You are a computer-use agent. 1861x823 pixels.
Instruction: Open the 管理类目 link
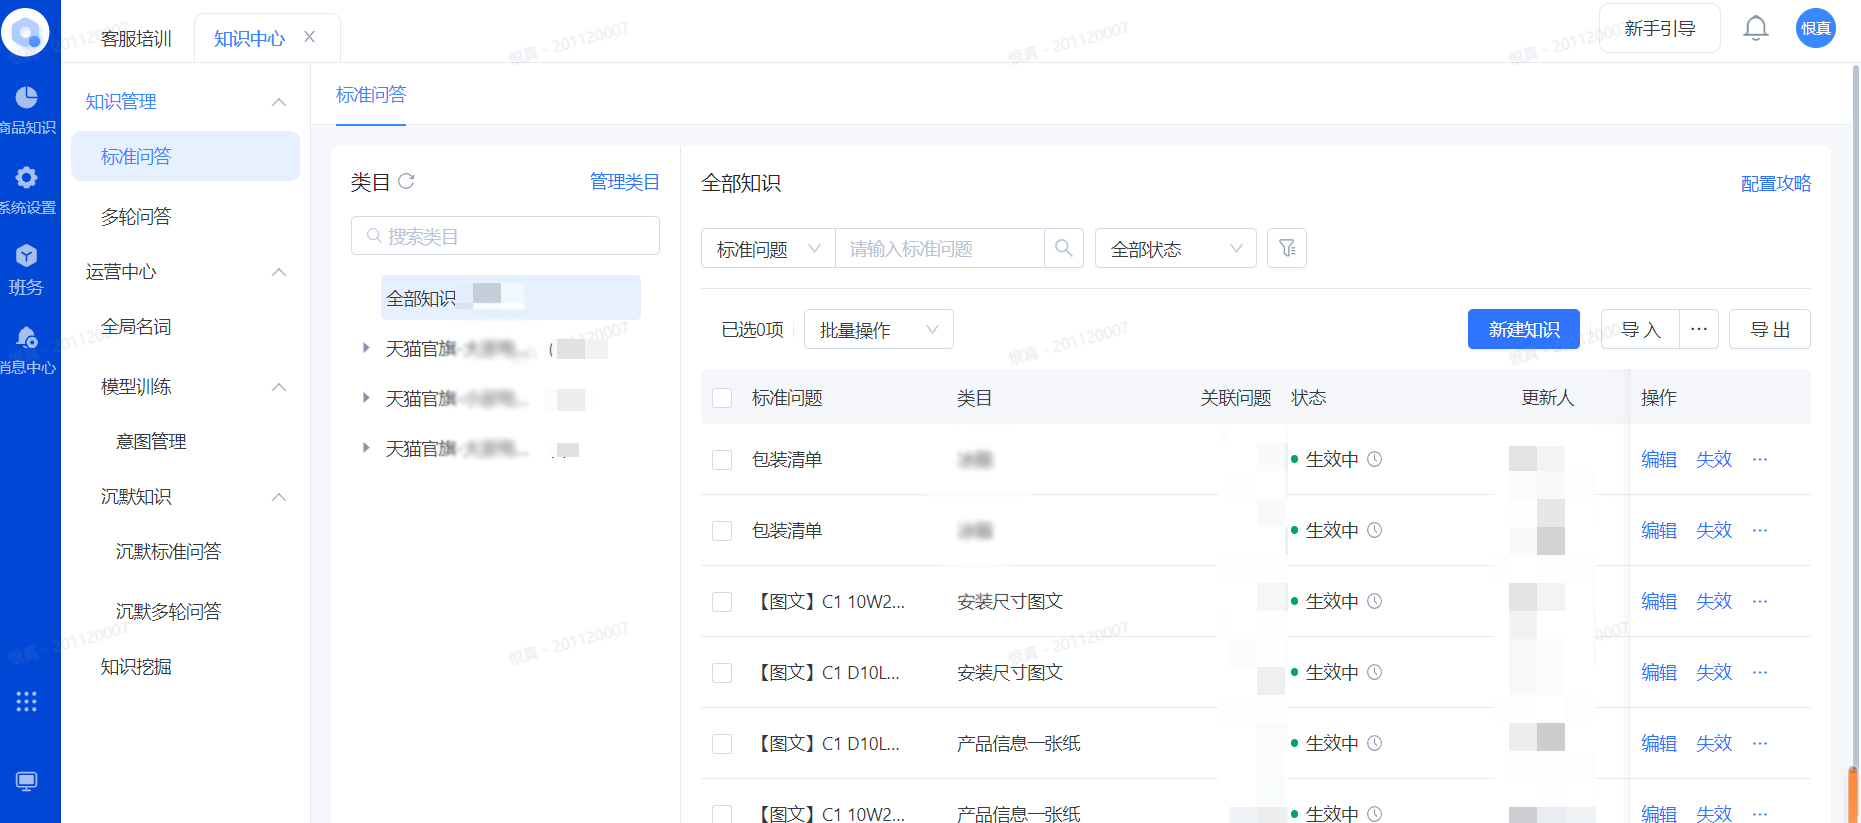click(x=624, y=182)
